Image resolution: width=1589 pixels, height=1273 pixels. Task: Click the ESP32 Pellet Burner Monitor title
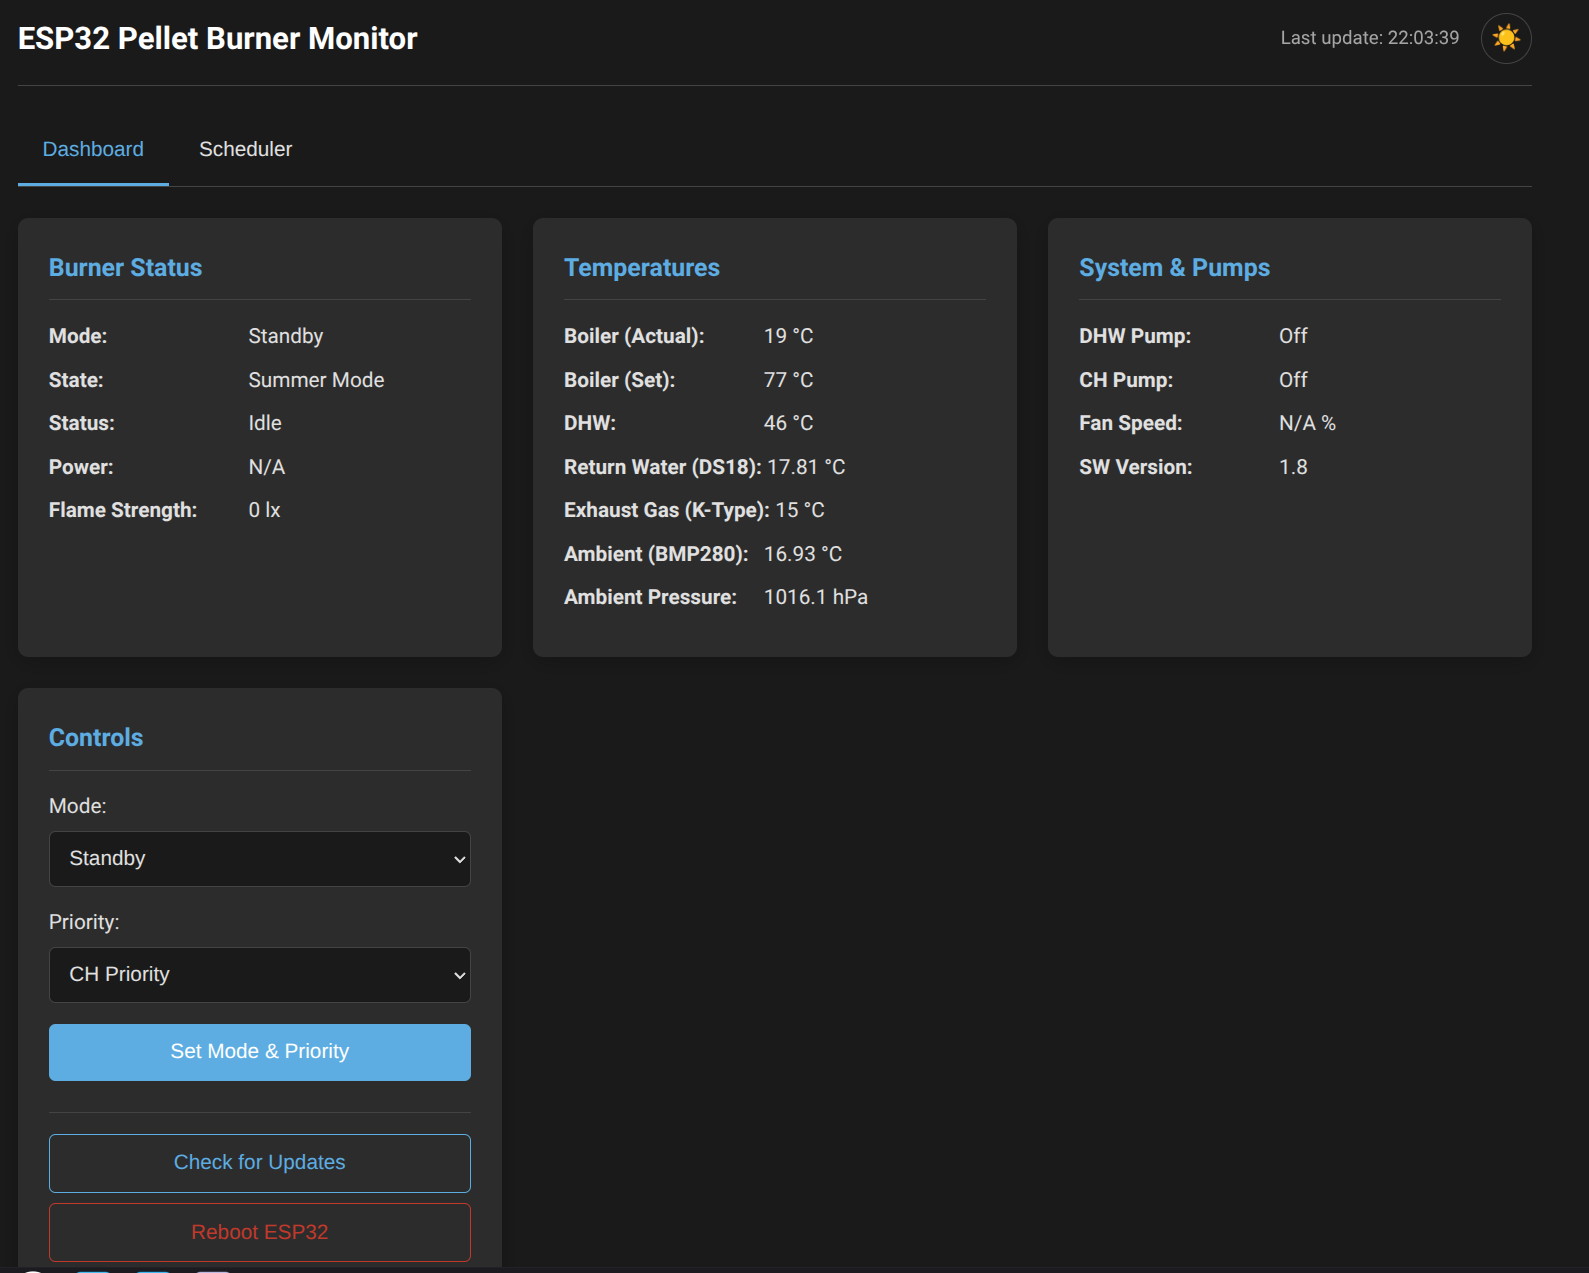pos(217,38)
